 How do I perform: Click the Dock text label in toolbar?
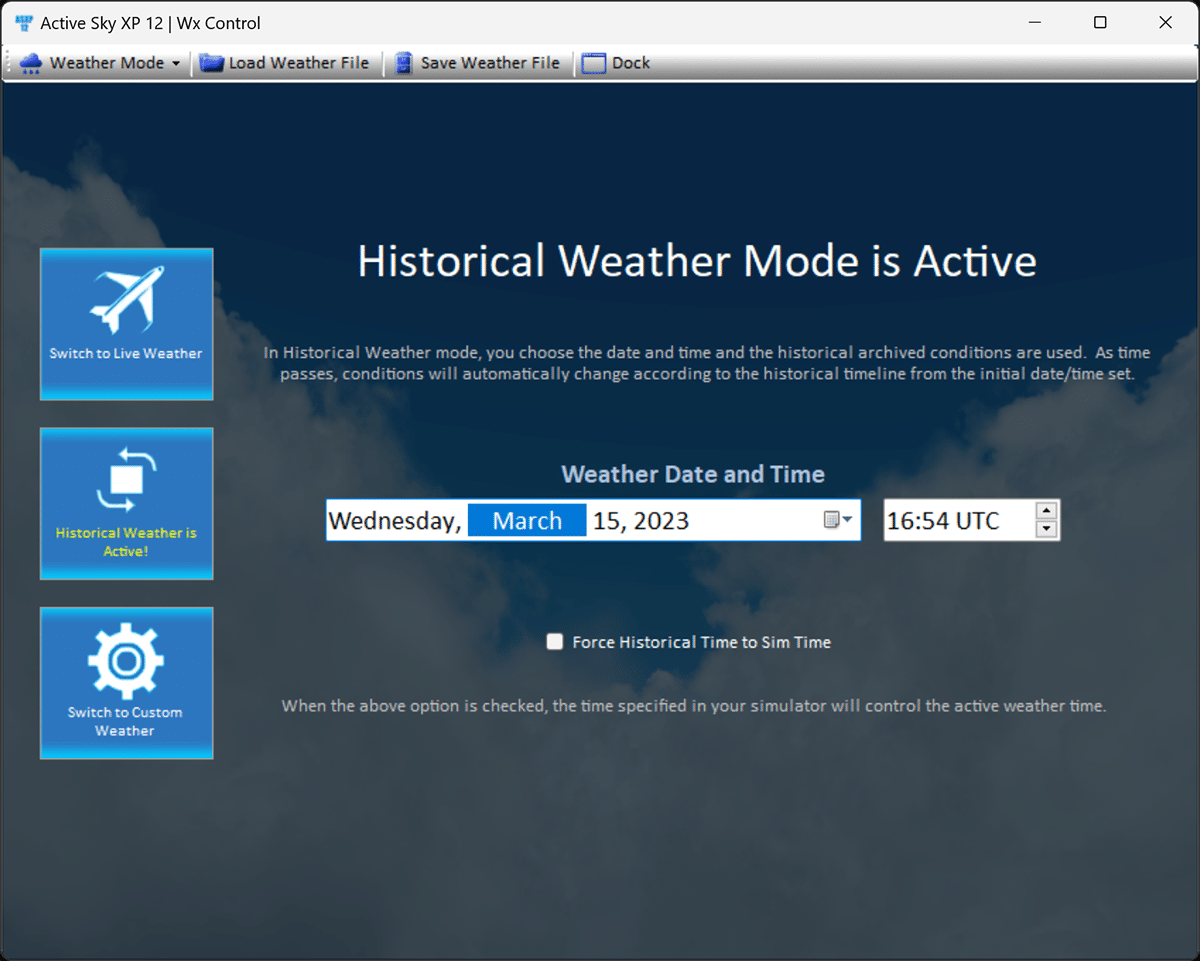[631, 63]
